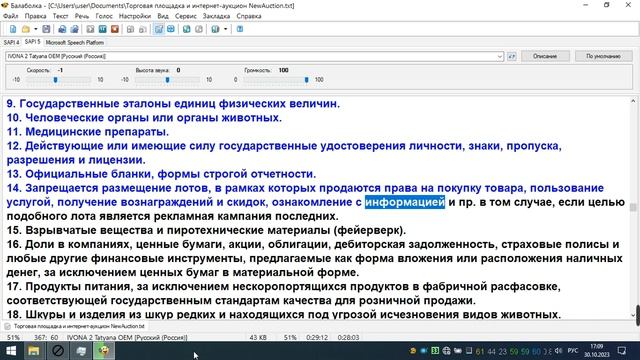Click the 0:28:03 status bar time
The height and width of the screenshot is (360, 640).
tap(348, 338)
